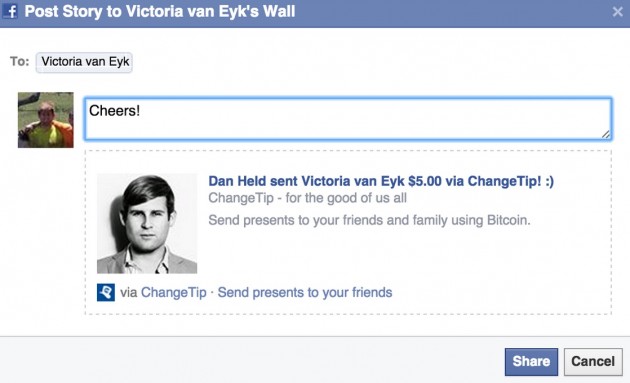Grab the message box resize handle

coord(606,134)
